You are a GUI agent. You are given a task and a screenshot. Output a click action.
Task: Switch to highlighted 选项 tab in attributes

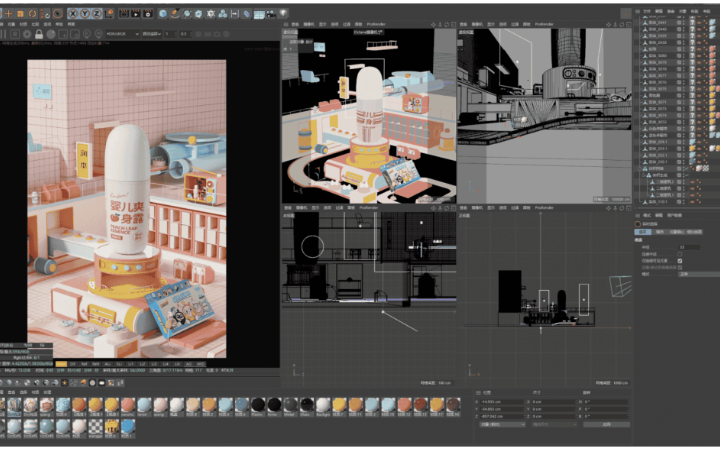[x=642, y=232]
